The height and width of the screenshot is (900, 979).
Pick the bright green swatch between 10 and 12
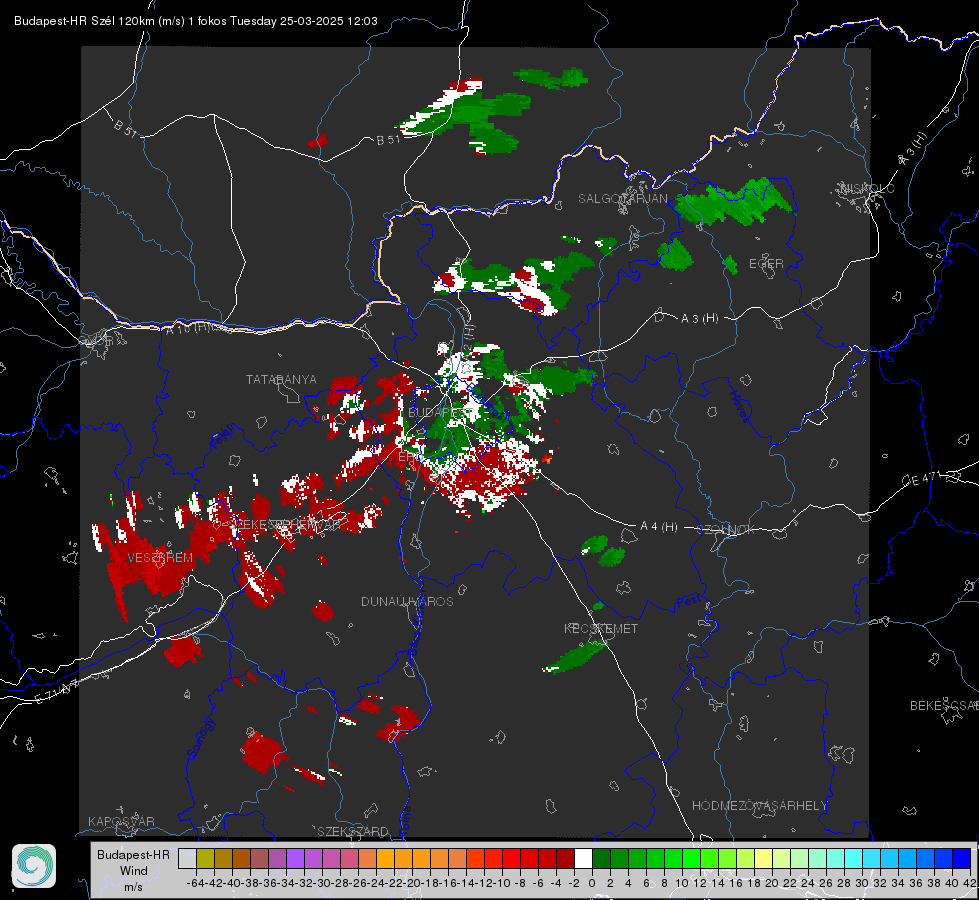(691, 858)
